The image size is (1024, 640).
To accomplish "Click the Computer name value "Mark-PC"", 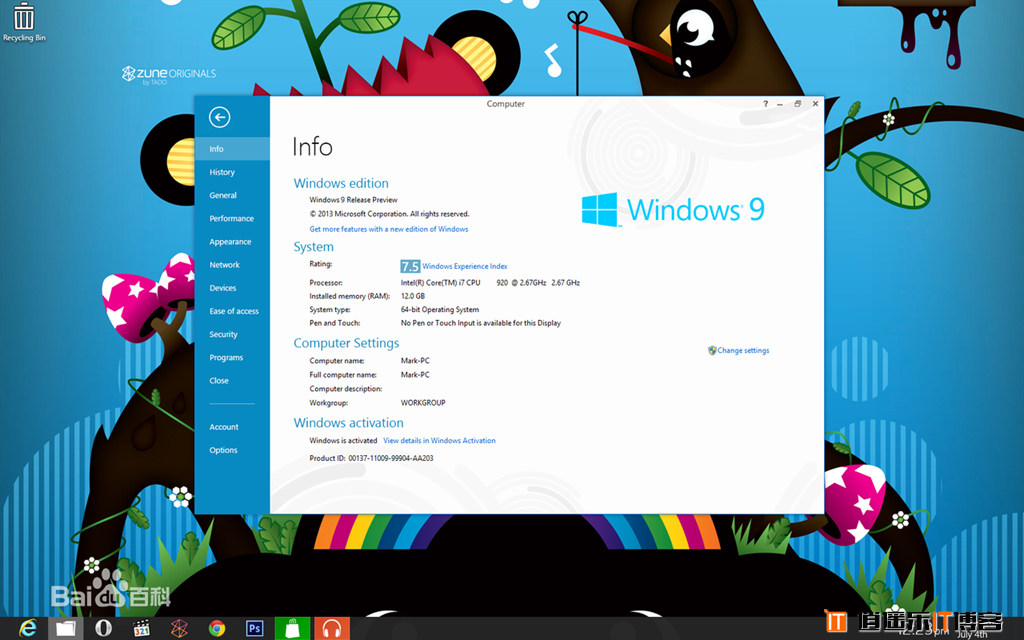I will point(415,360).
